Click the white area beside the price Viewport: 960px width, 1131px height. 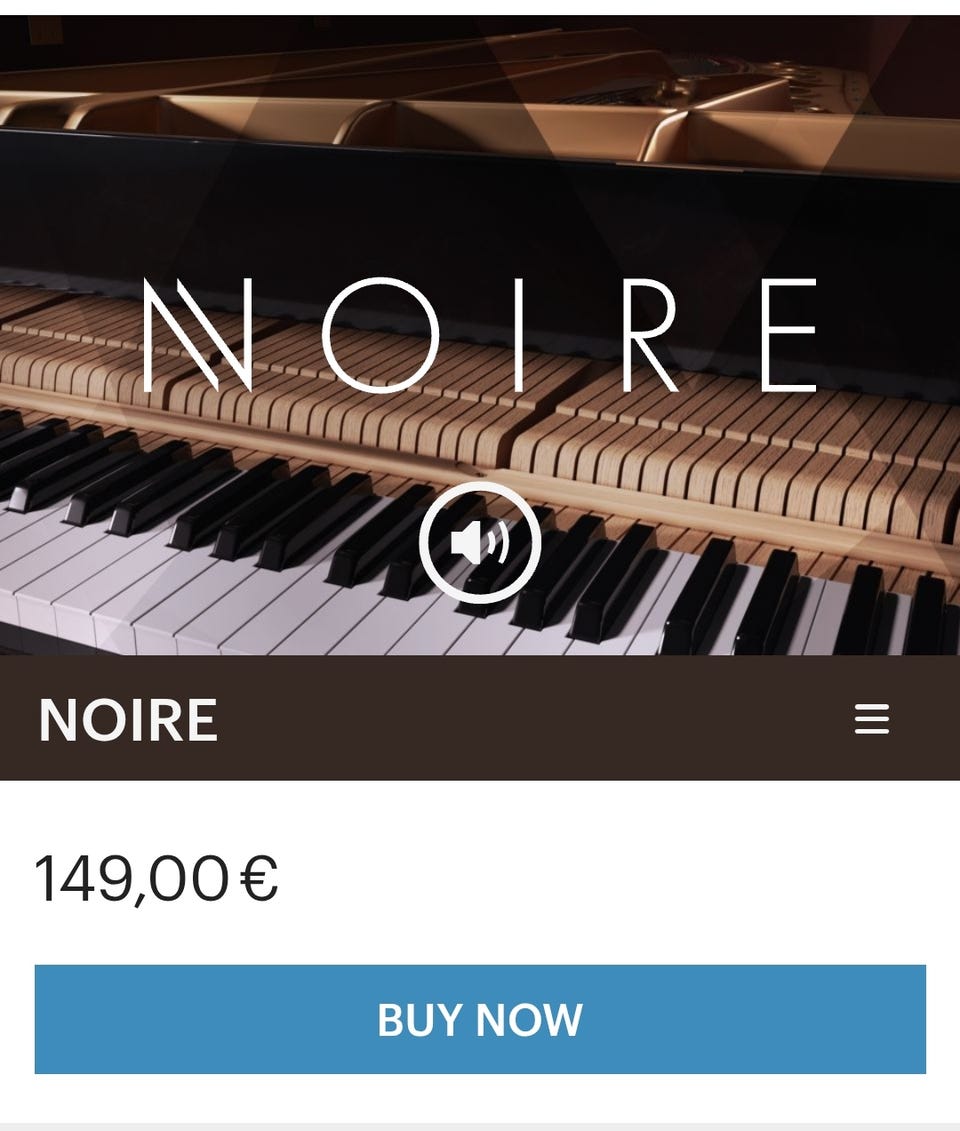coord(613,879)
